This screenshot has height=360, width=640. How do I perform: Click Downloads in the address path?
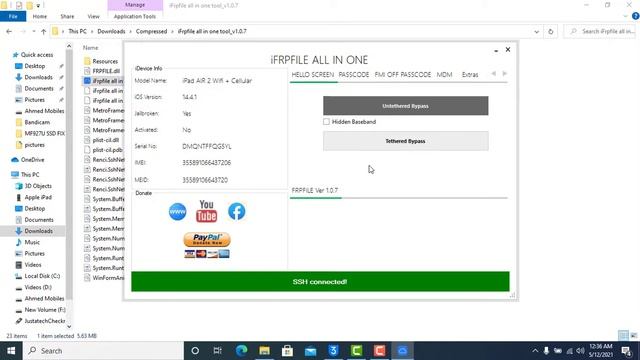pos(111,31)
